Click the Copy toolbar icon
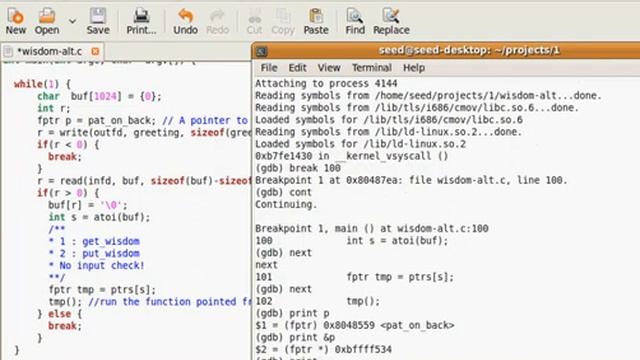The height and width of the screenshot is (360, 640). [x=283, y=21]
